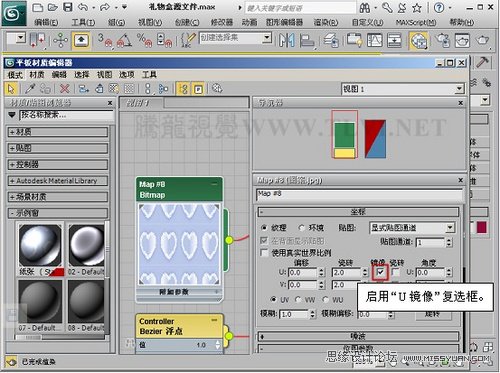Click the Map #8 name input field
This screenshot has width=500, height=373.
coord(360,195)
